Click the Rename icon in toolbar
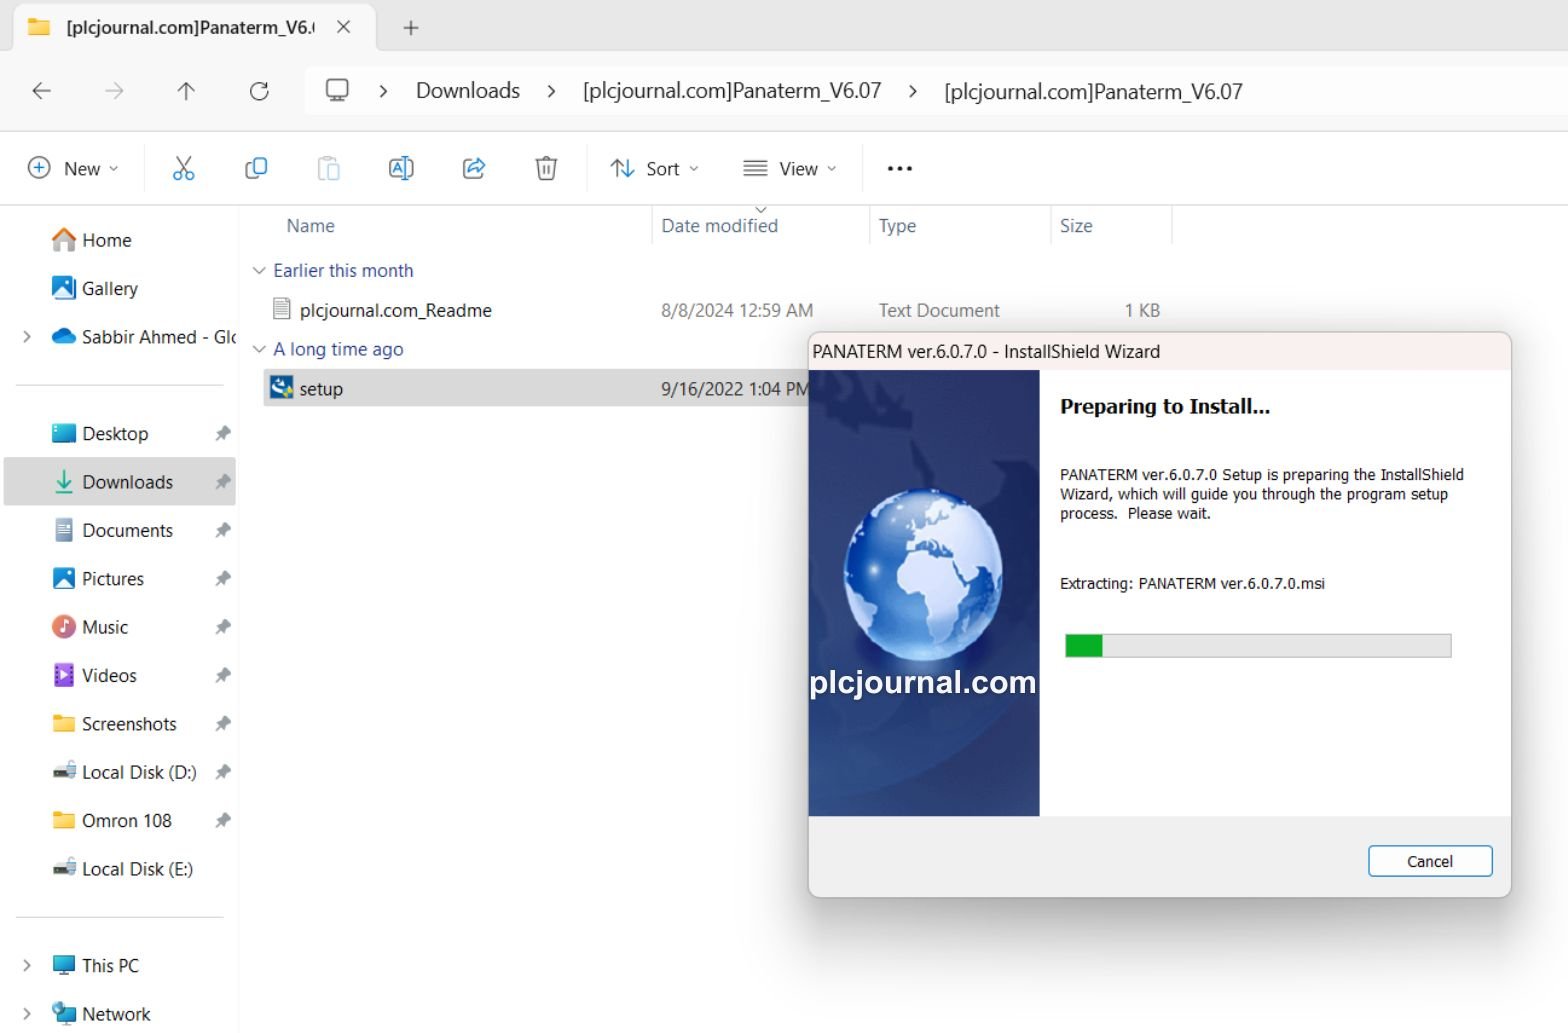The width and height of the screenshot is (1568, 1033). [x=401, y=168]
